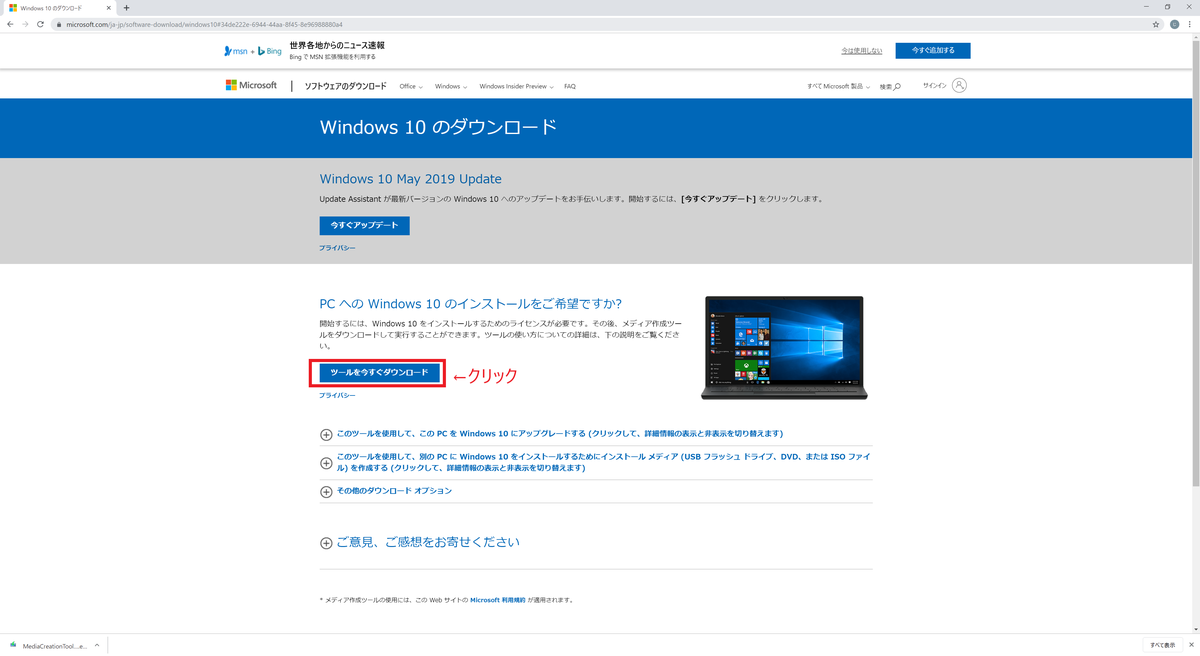Screen dimensions: 1200x656
Task: Click ツールを今すぐダウンロード button
Action: tap(379, 372)
